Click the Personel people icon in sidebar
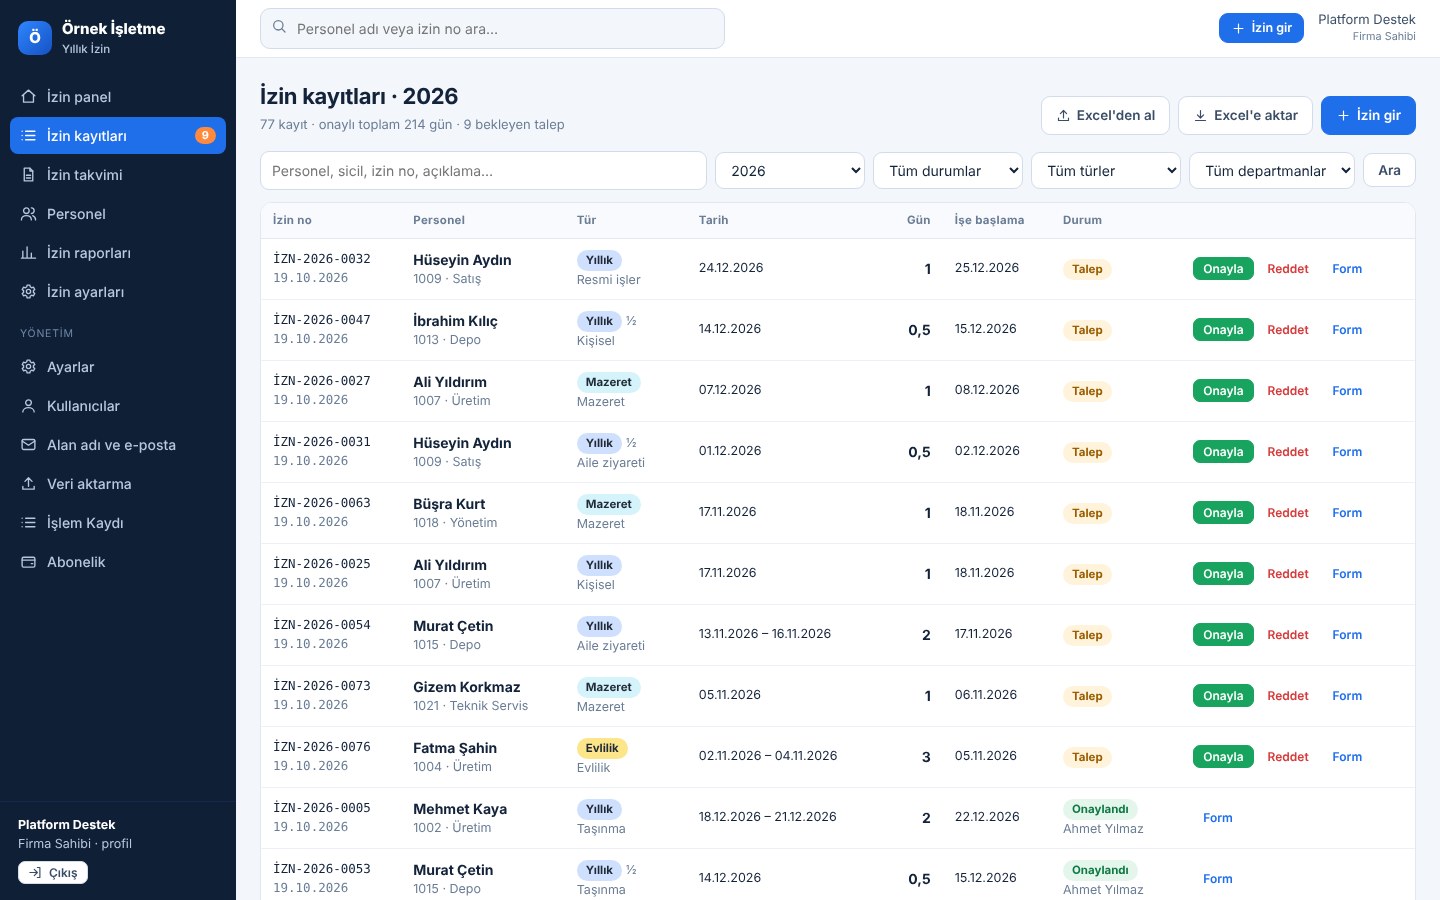The height and width of the screenshot is (900, 1440). (x=29, y=214)
